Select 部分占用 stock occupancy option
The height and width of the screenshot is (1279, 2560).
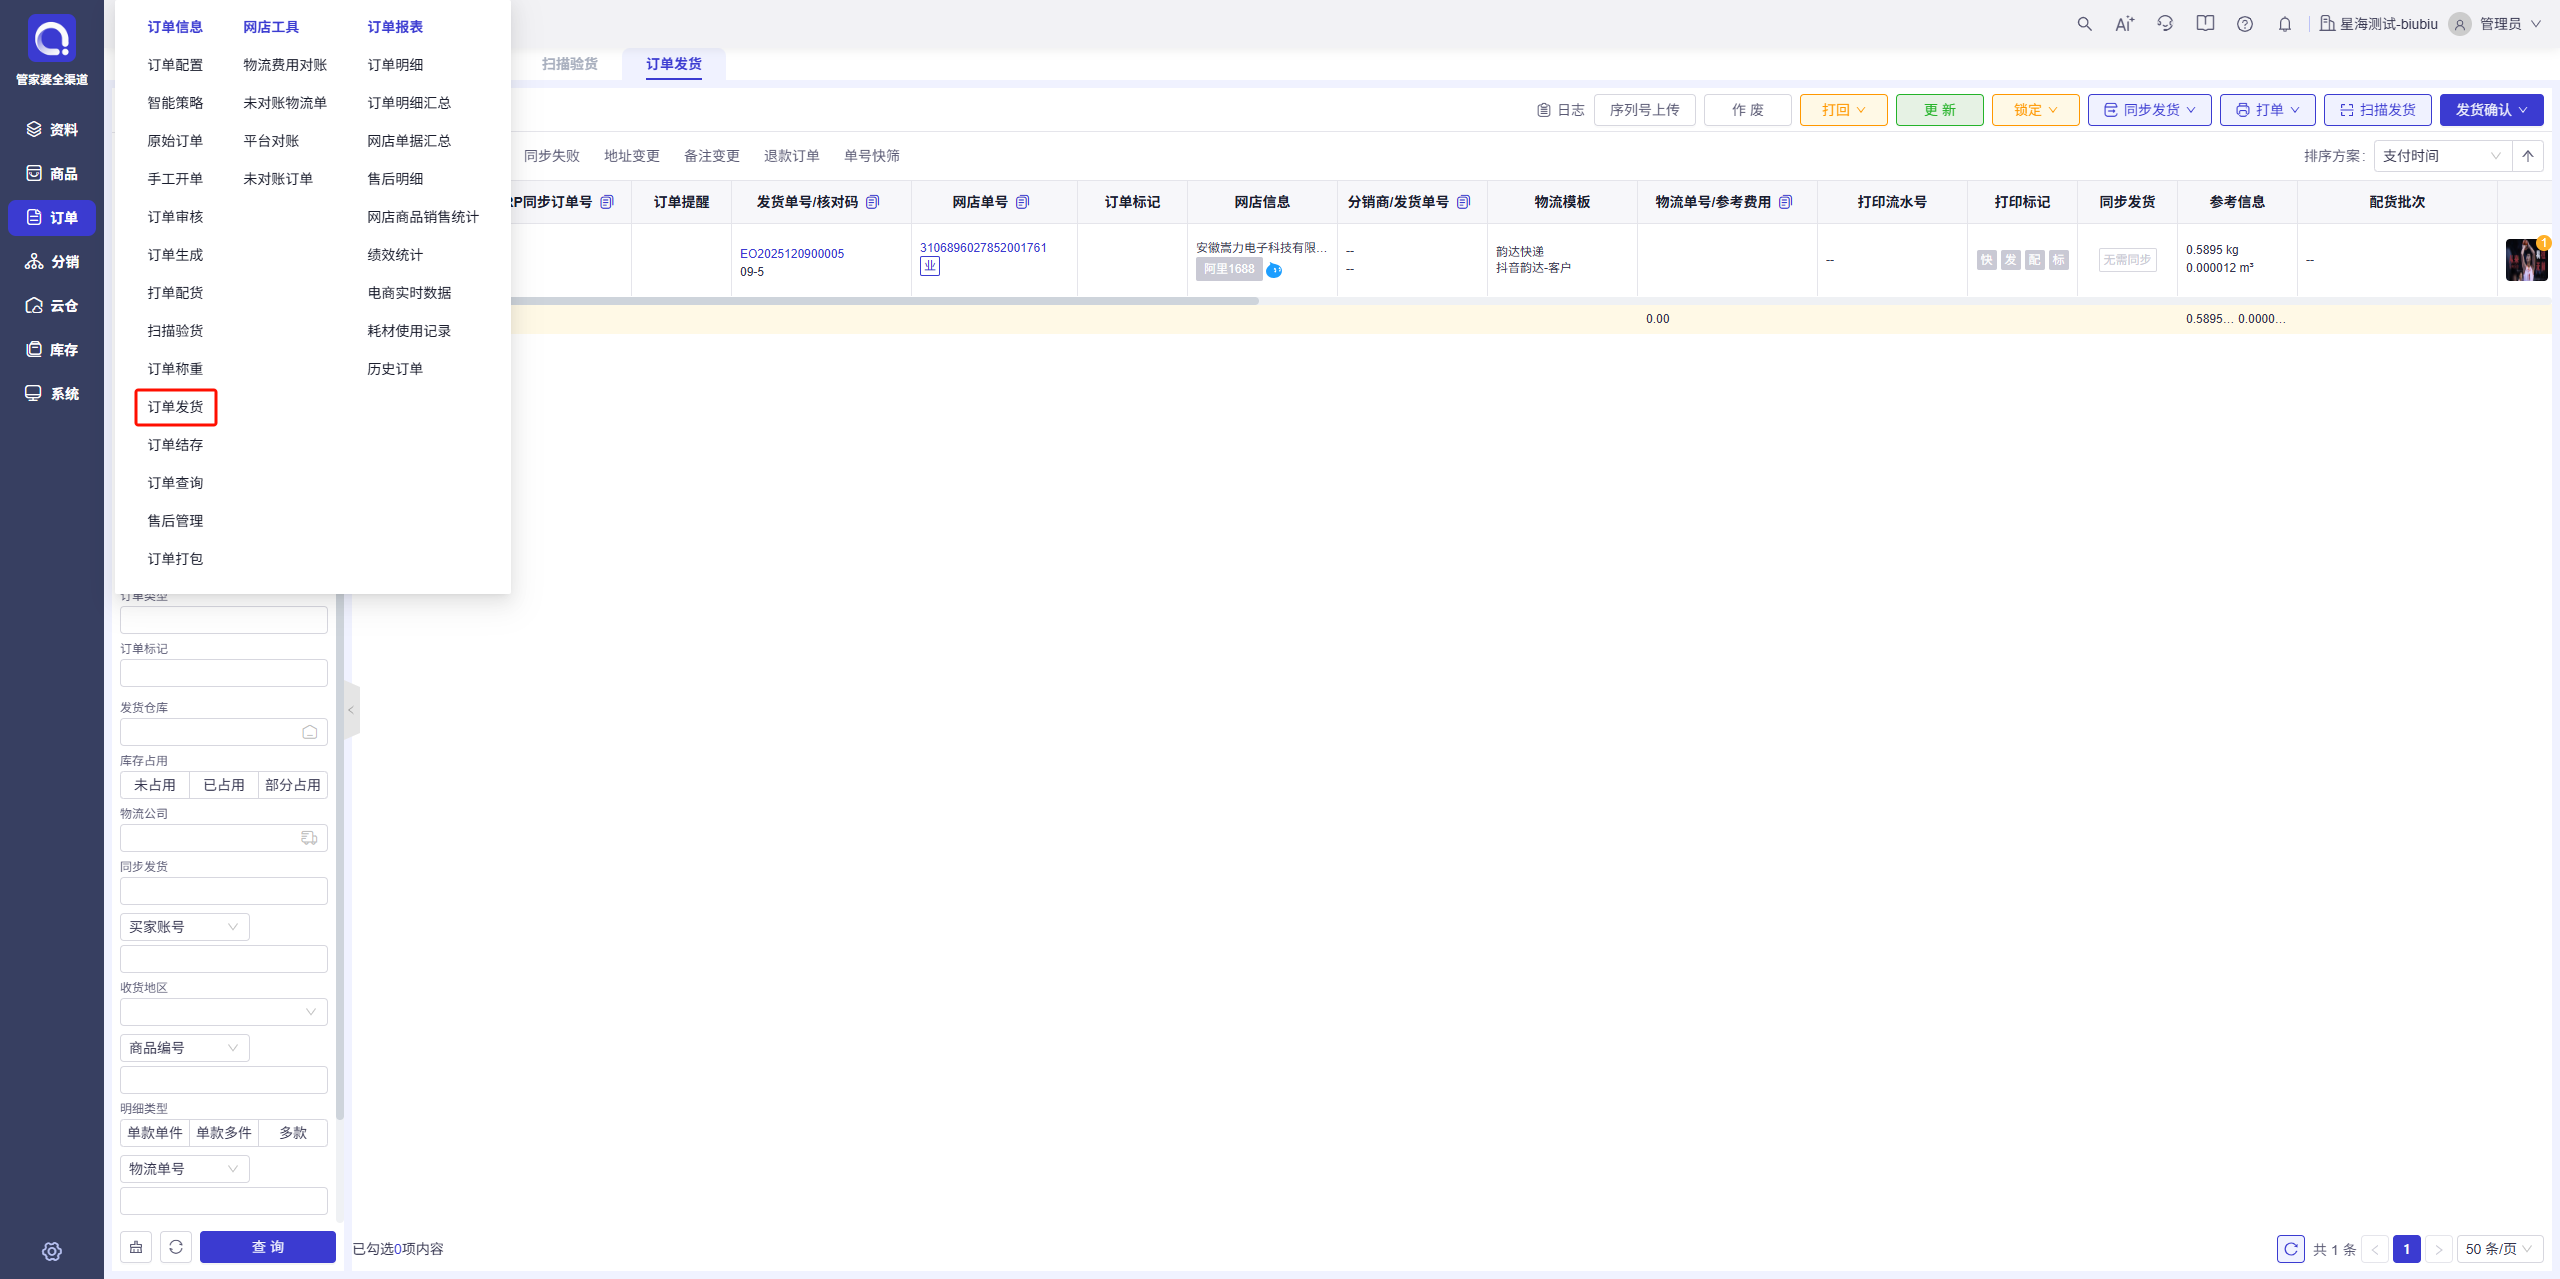coord(293,785)
